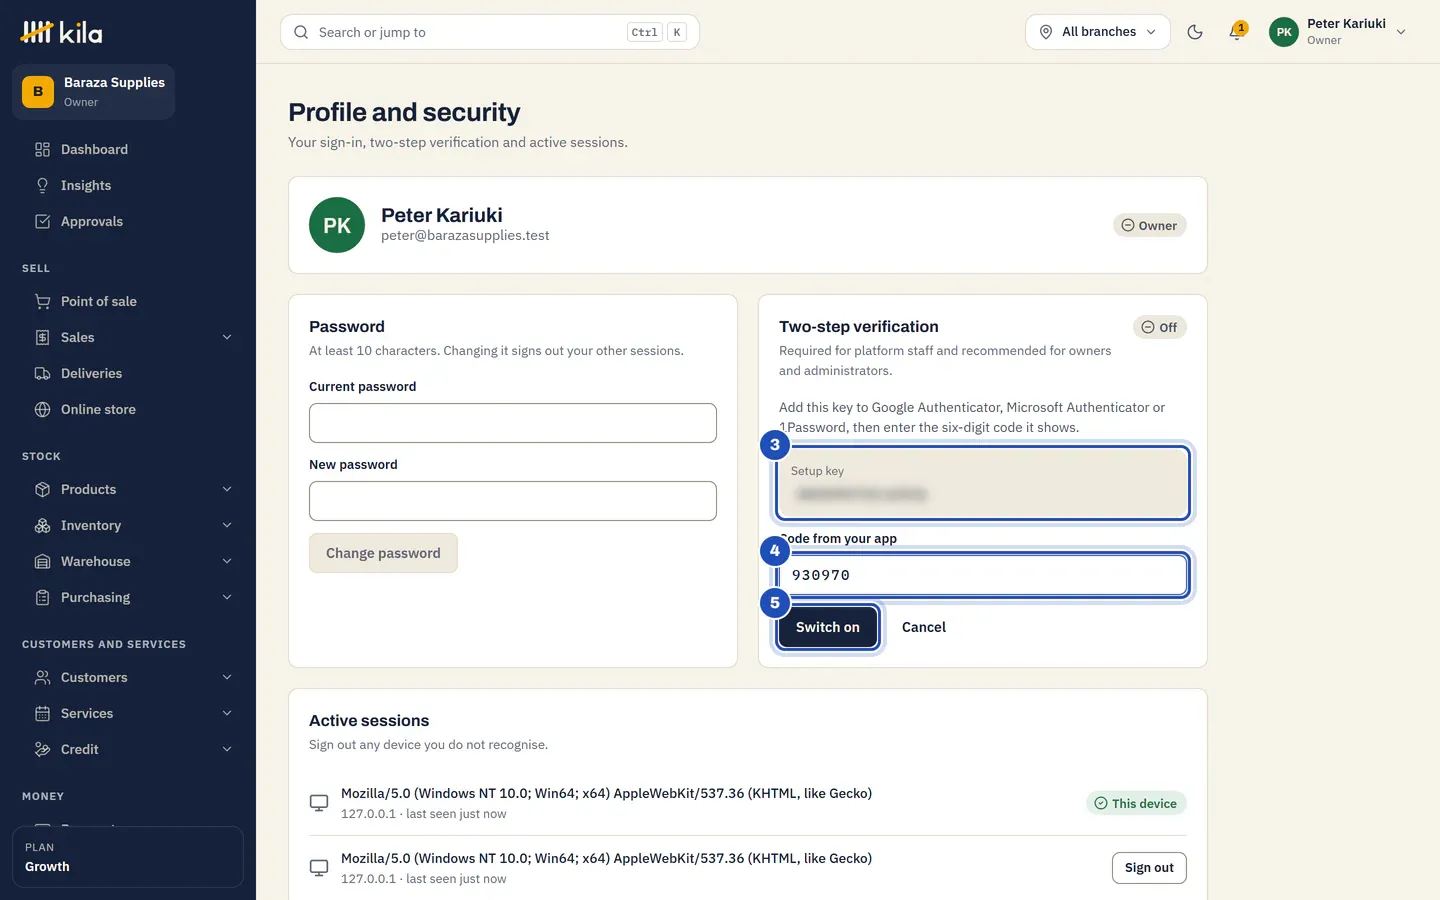Click the Deliveries truck icon
1440x900 pixels.
(42, 373)
